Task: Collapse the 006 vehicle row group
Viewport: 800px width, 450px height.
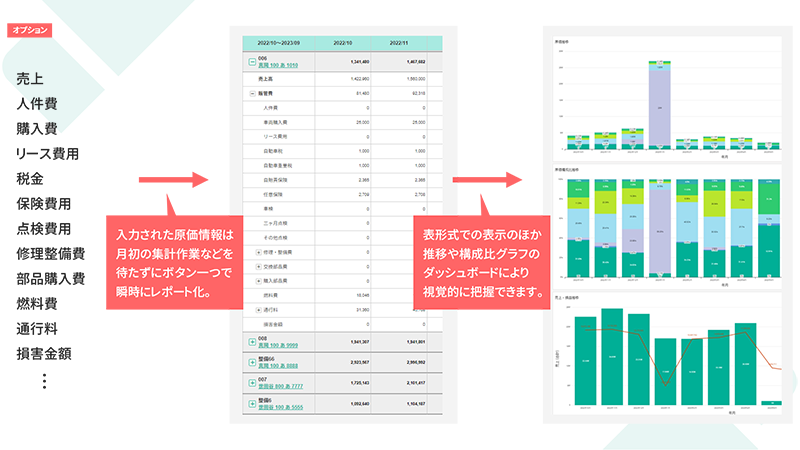Action: coord(250,62)
